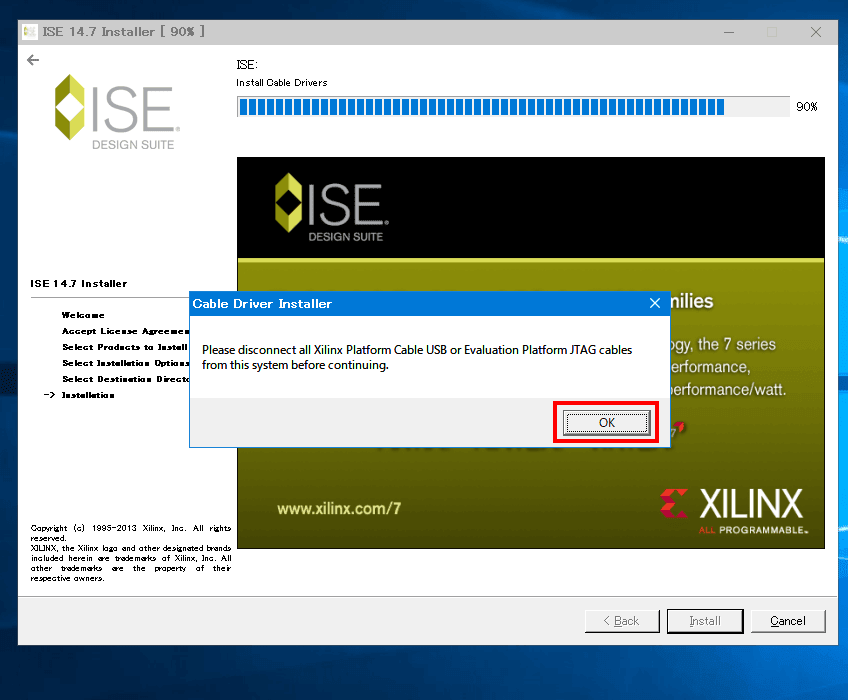
Task: Click the installation progress bar
Action: click(513, 107)
